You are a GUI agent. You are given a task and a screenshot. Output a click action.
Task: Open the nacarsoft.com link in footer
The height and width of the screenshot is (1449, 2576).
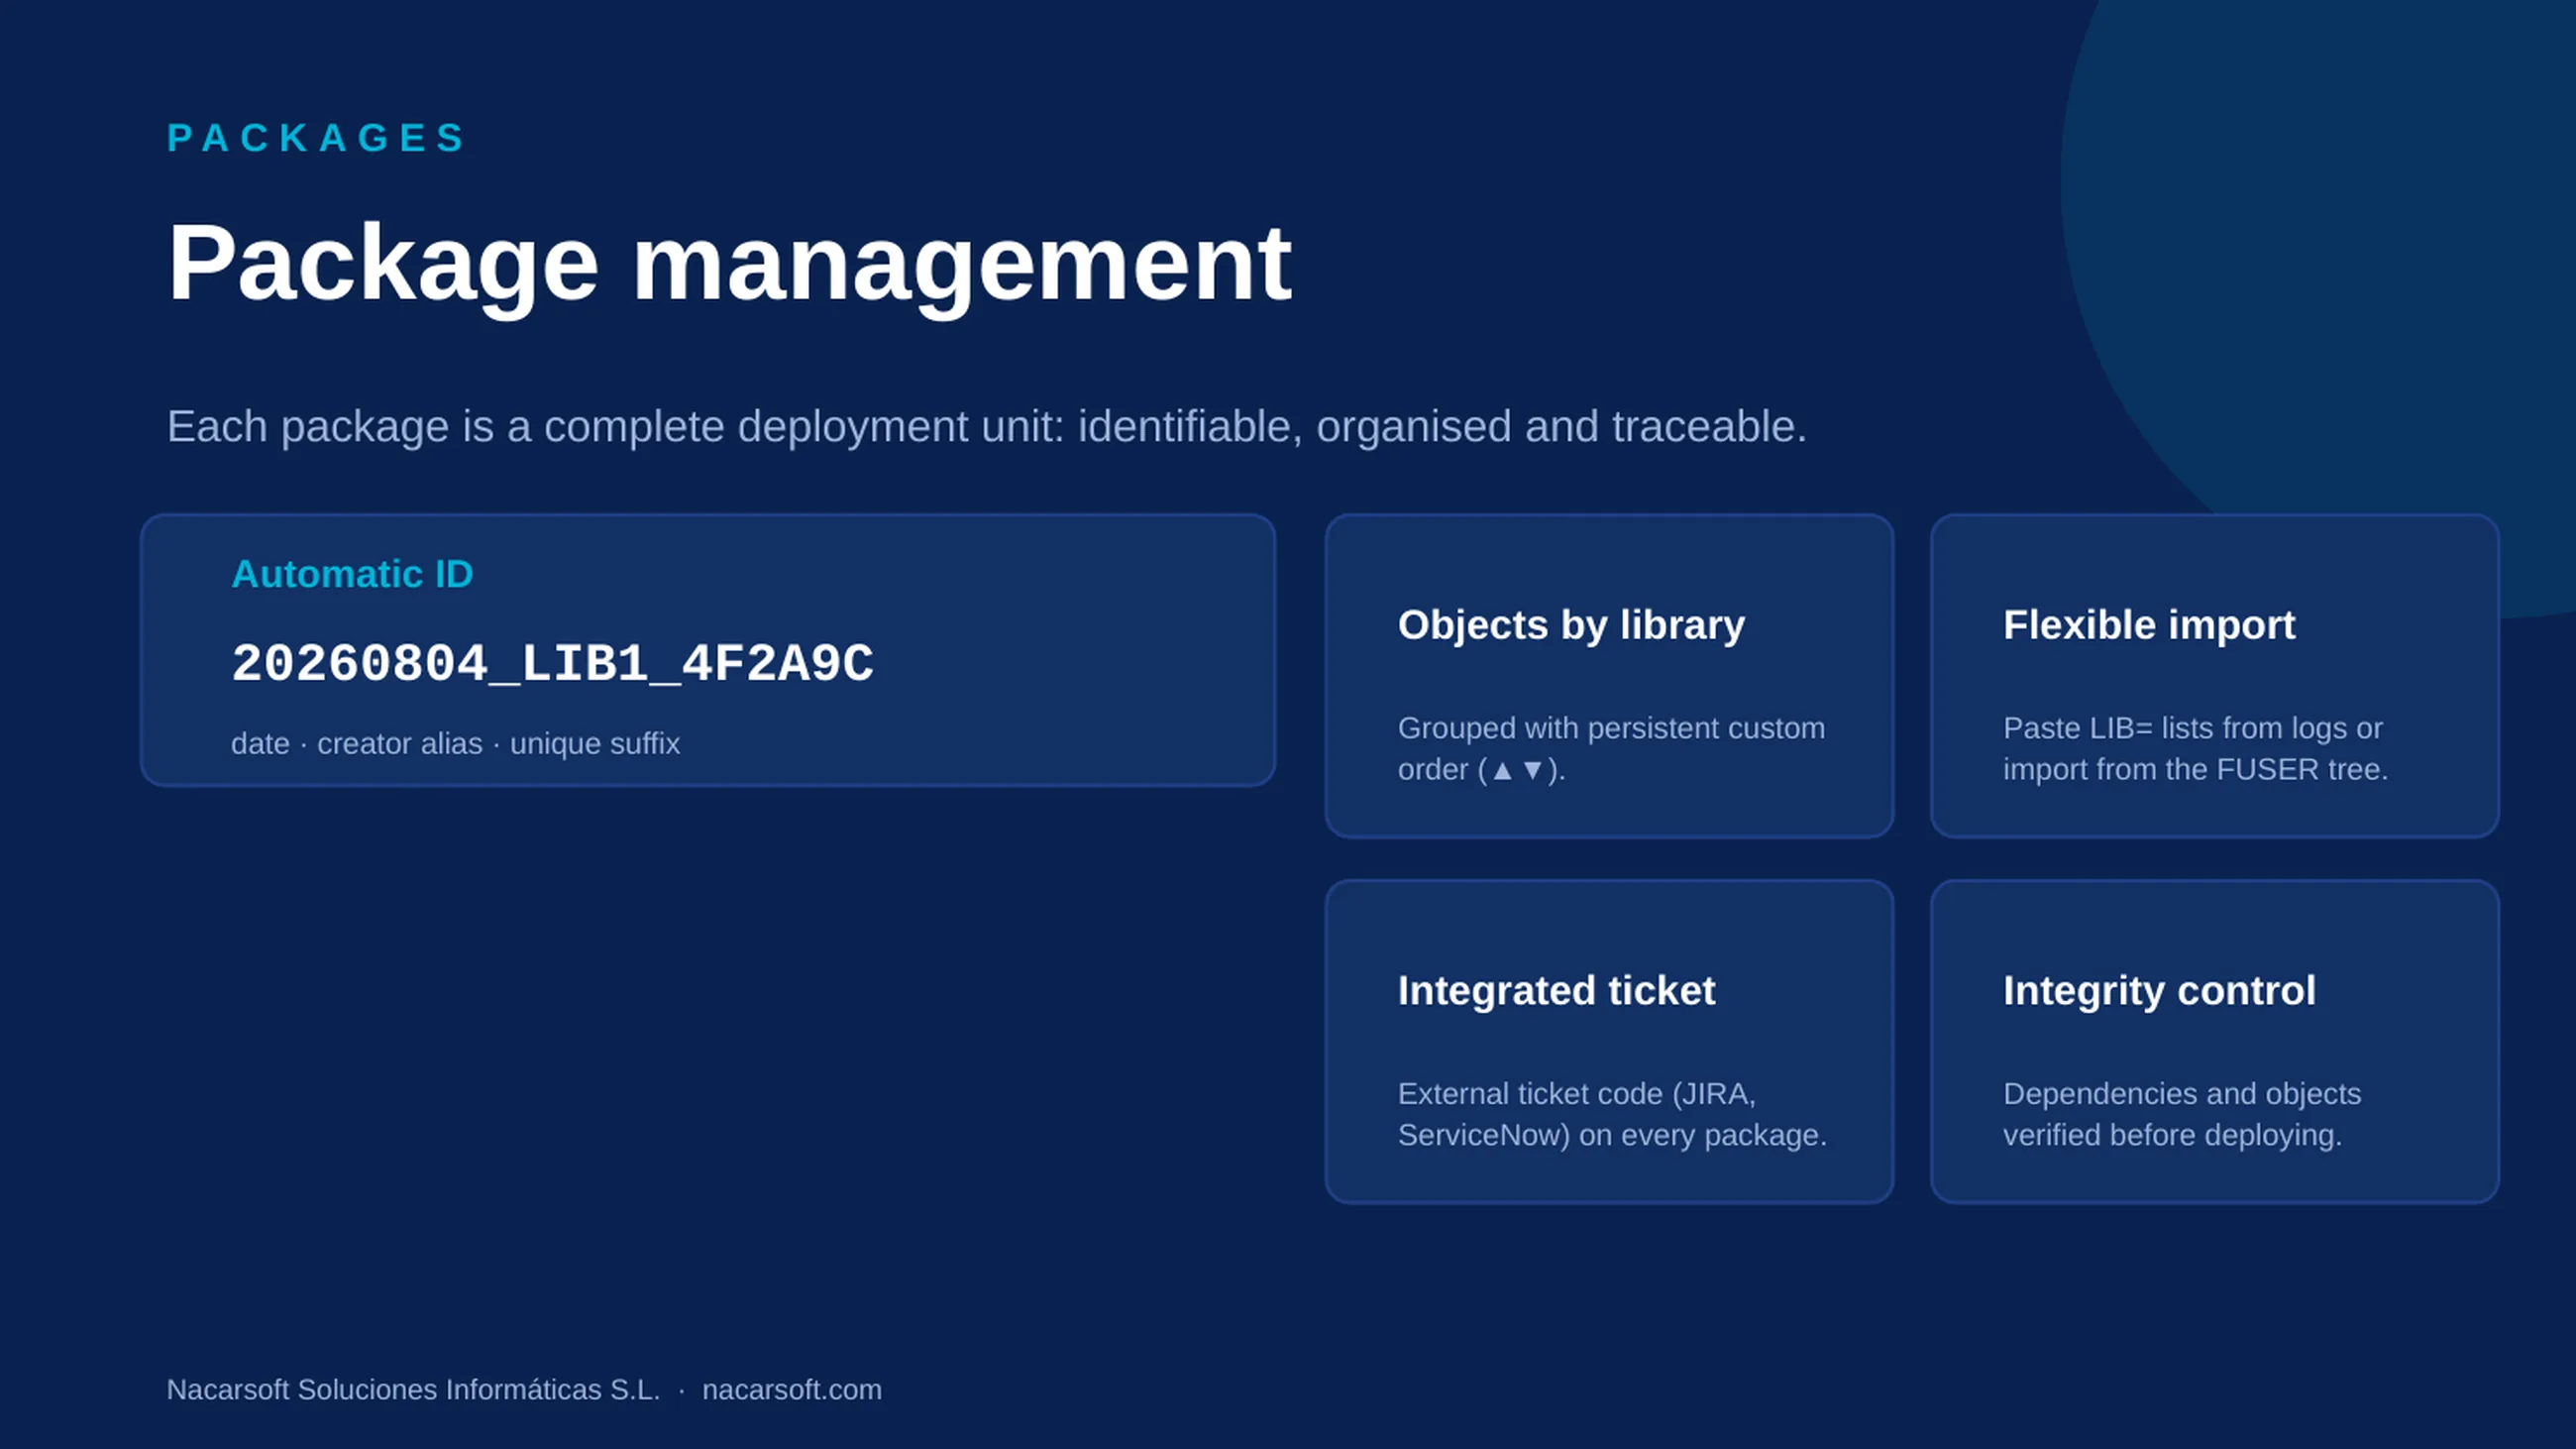(x=792, y=1390)
